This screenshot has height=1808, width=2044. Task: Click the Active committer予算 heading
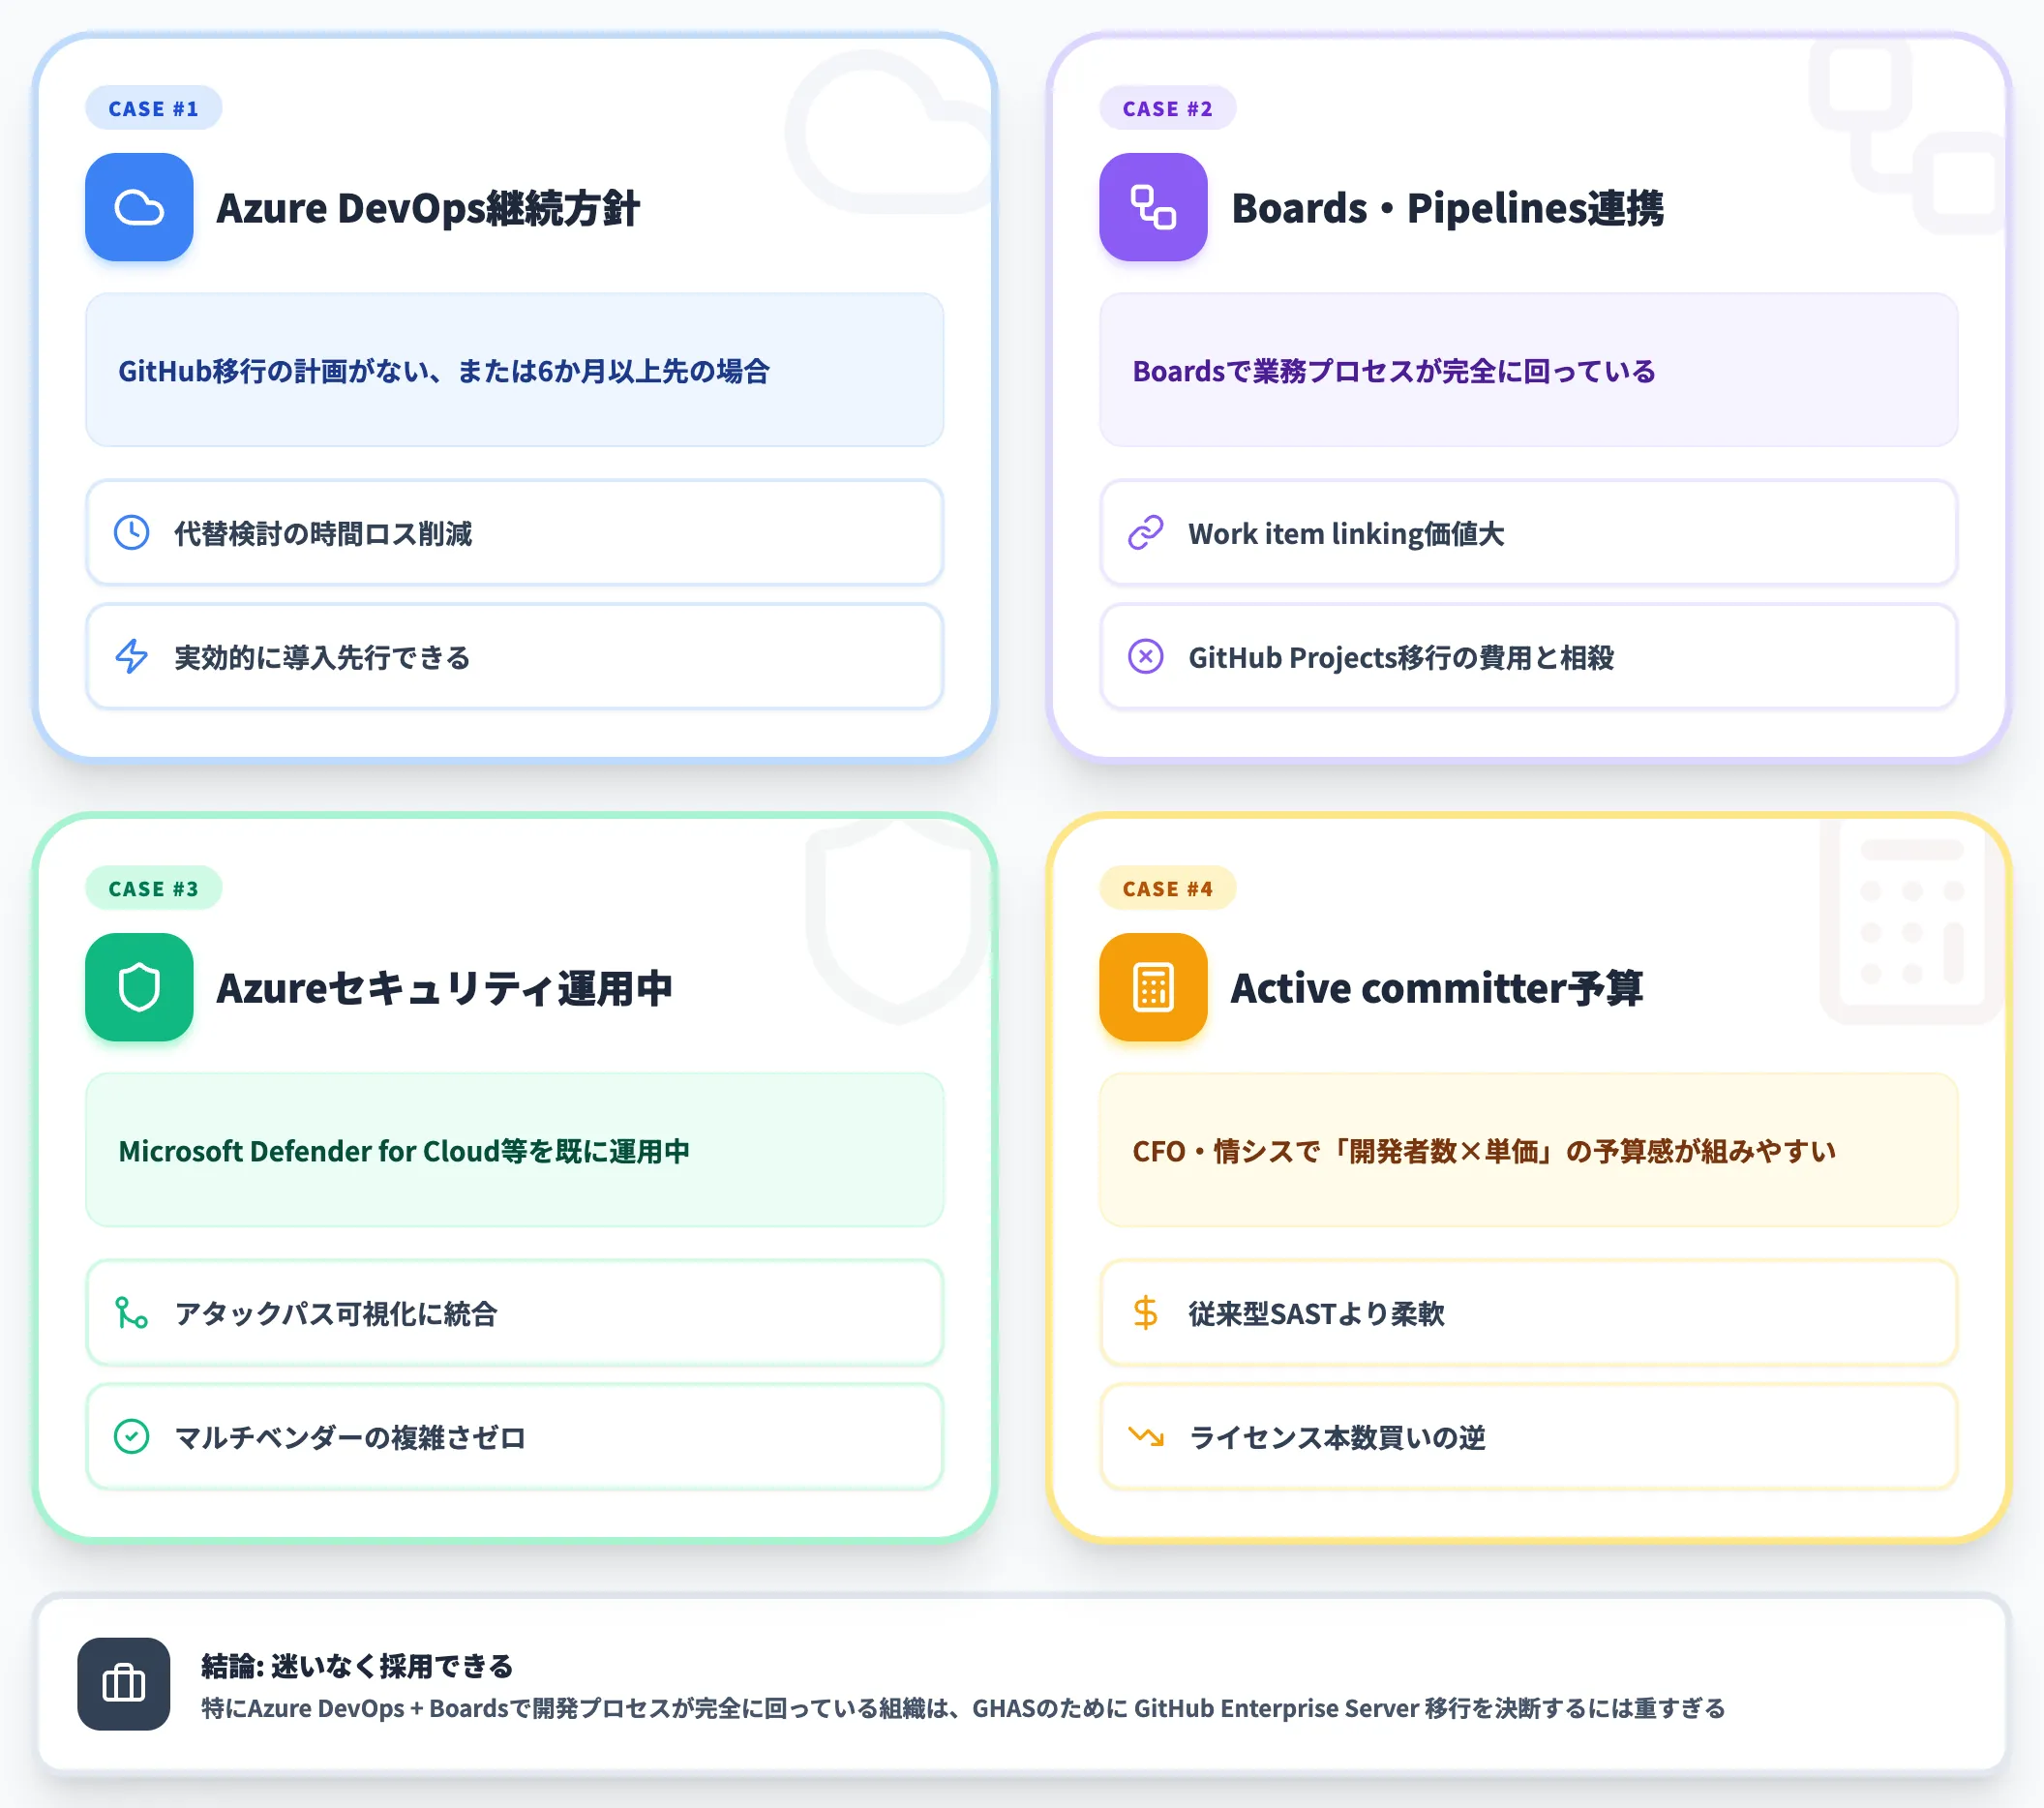[x=1436, y=988]
